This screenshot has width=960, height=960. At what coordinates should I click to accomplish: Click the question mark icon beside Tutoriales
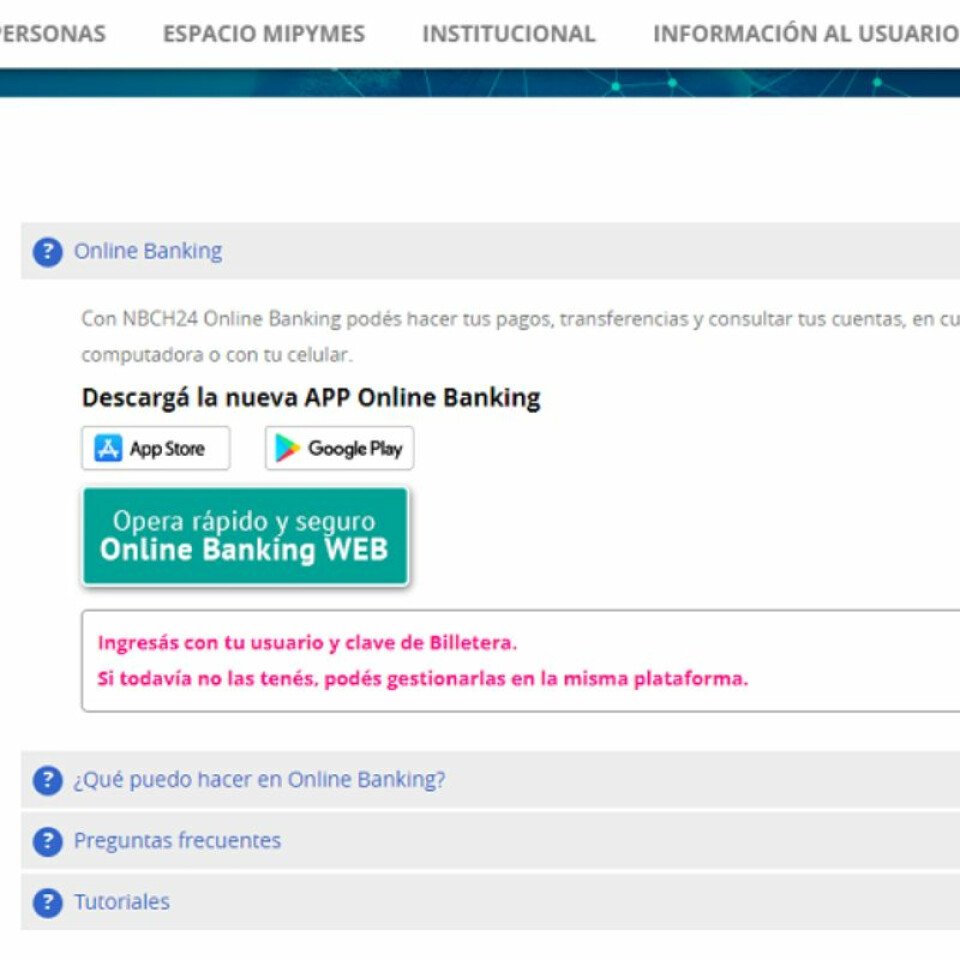tap(47, 903)
